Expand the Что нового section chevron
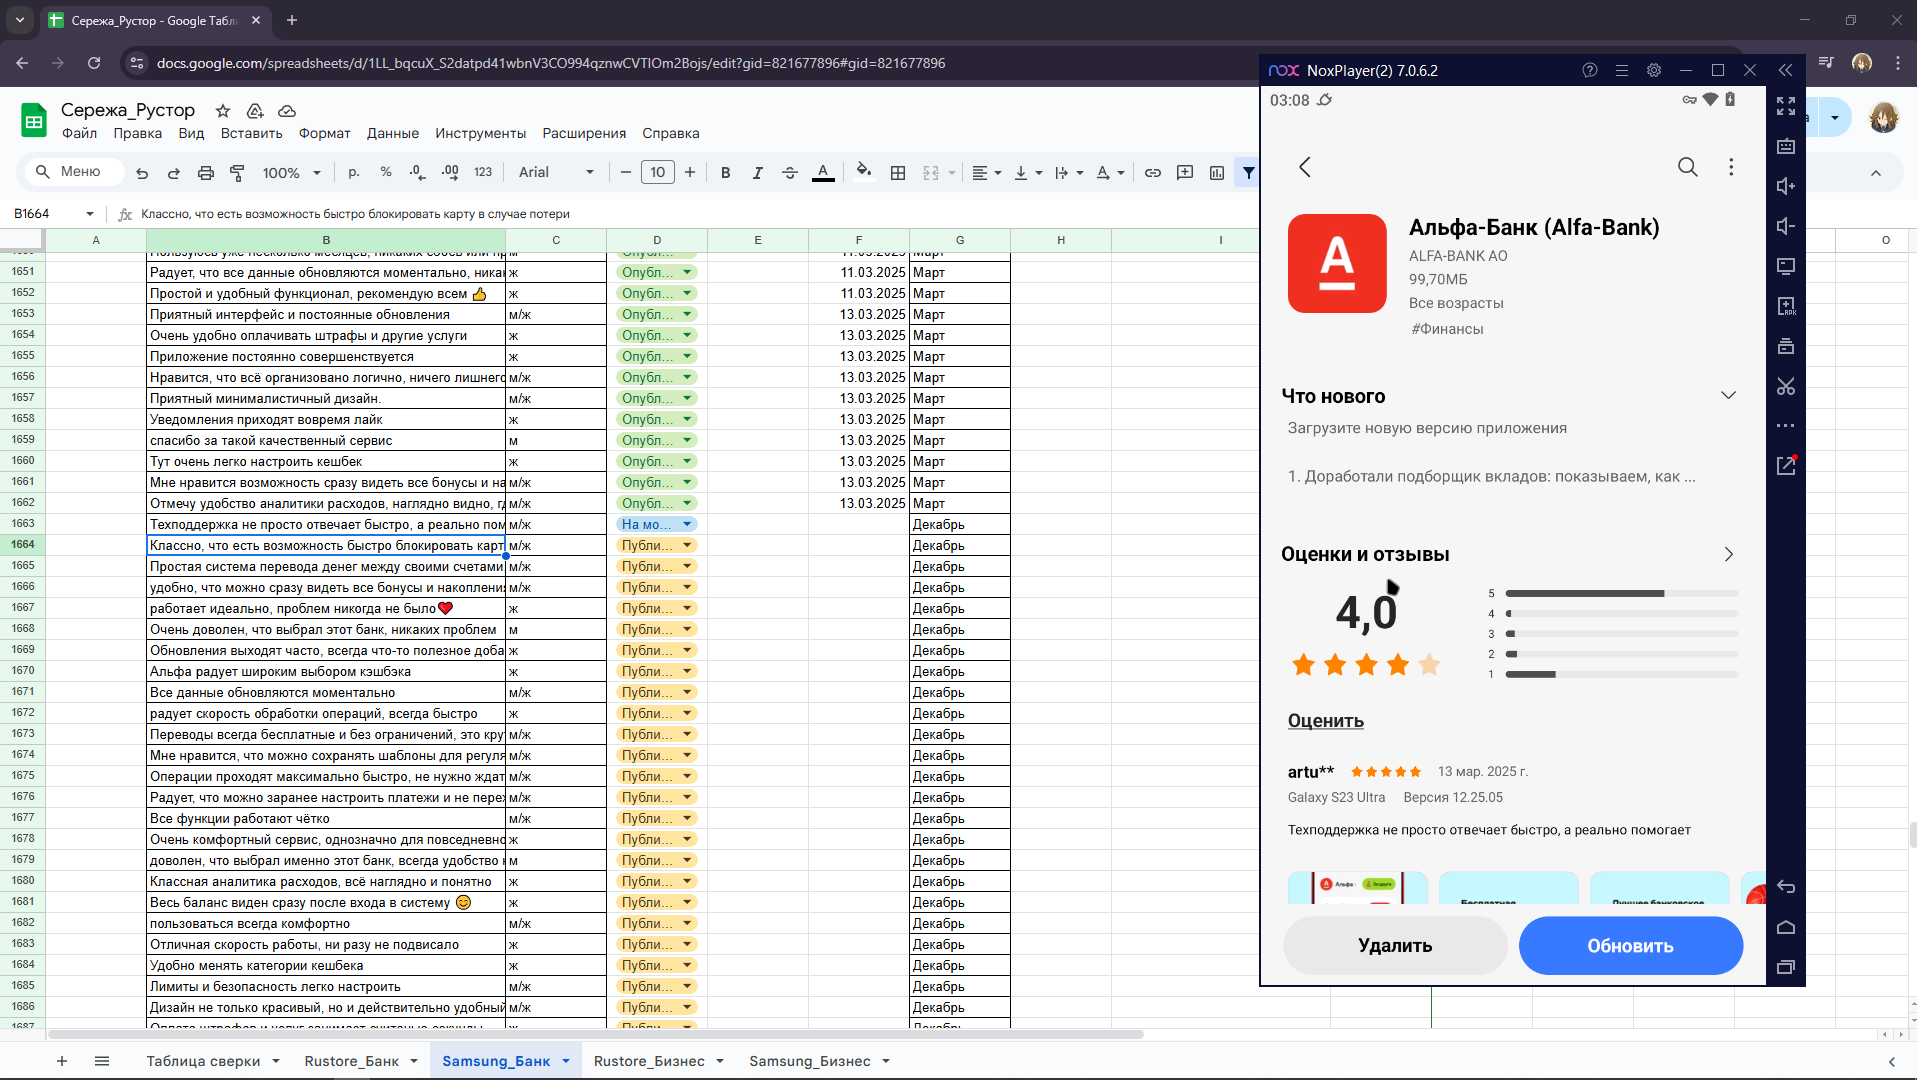The image size is (1917, 1080). 1728,396
